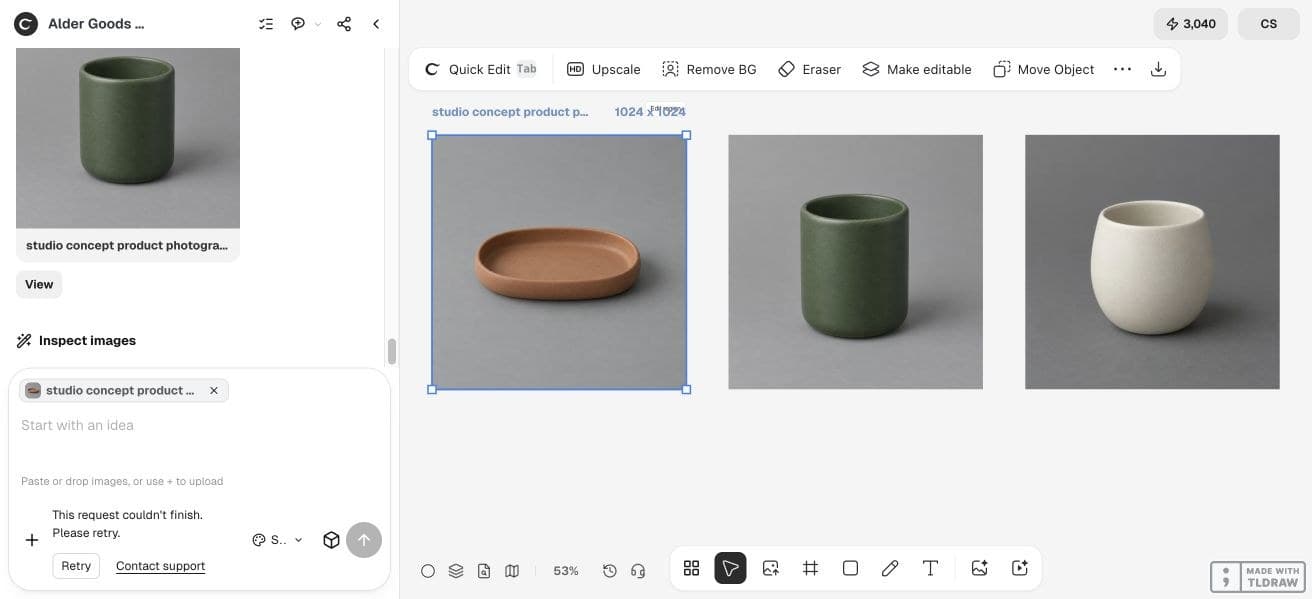Choose the image upload tool

(x=770, y=568)
